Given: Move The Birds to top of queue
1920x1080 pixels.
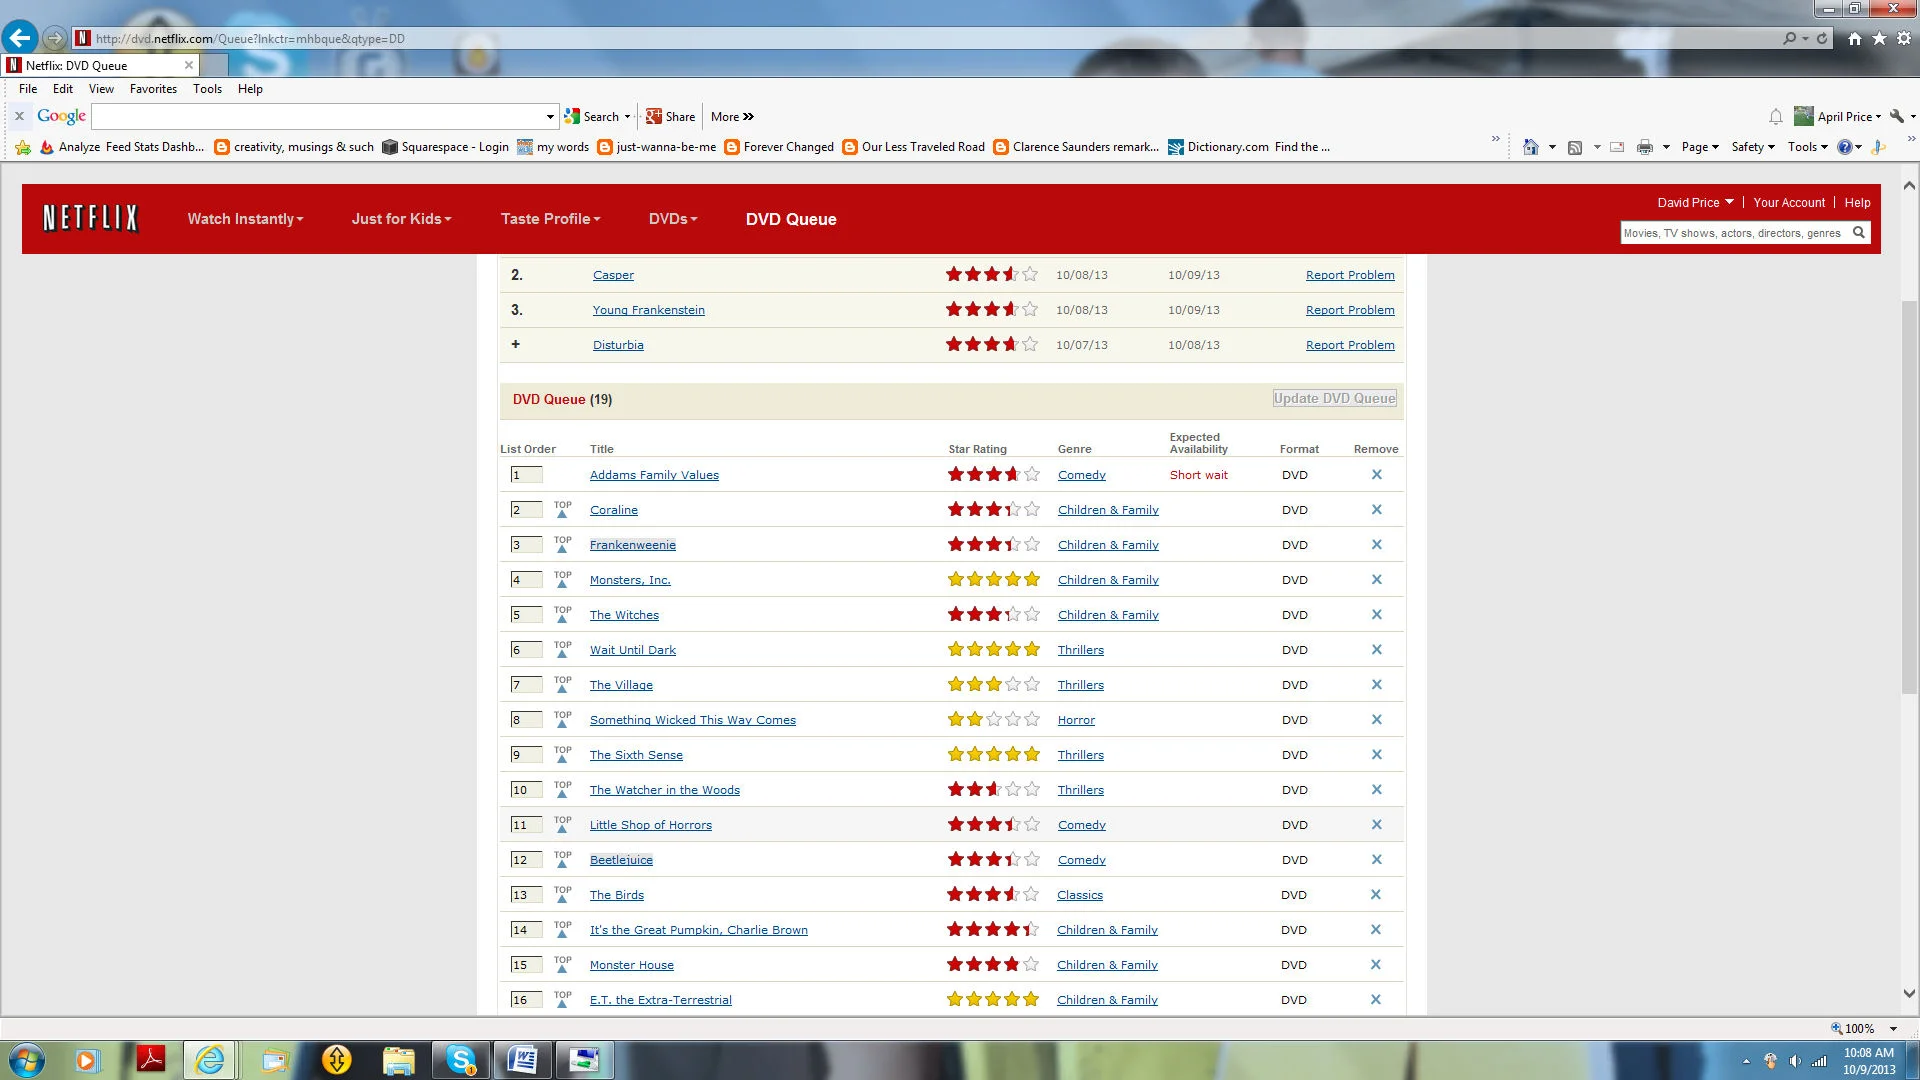Looking at the screenshot, I should [x=562, y=894].
